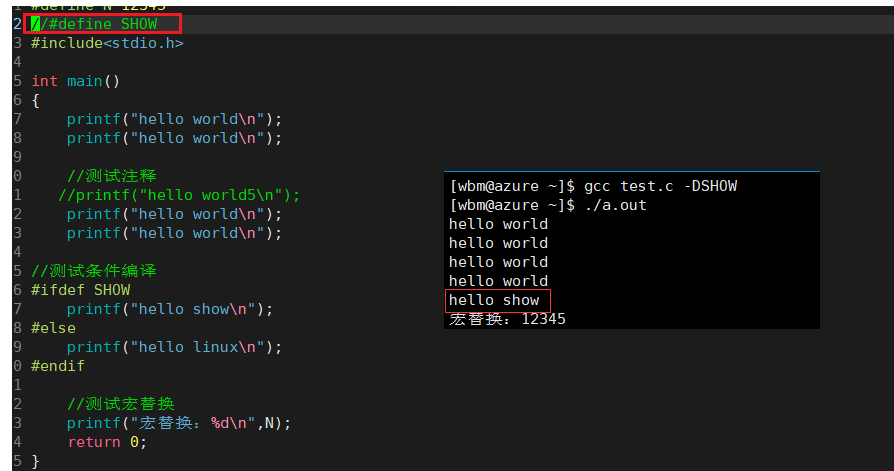The image size is (894, 471).
Task: Click the terminal hello world line right below ./a.out
Action: 498,224
